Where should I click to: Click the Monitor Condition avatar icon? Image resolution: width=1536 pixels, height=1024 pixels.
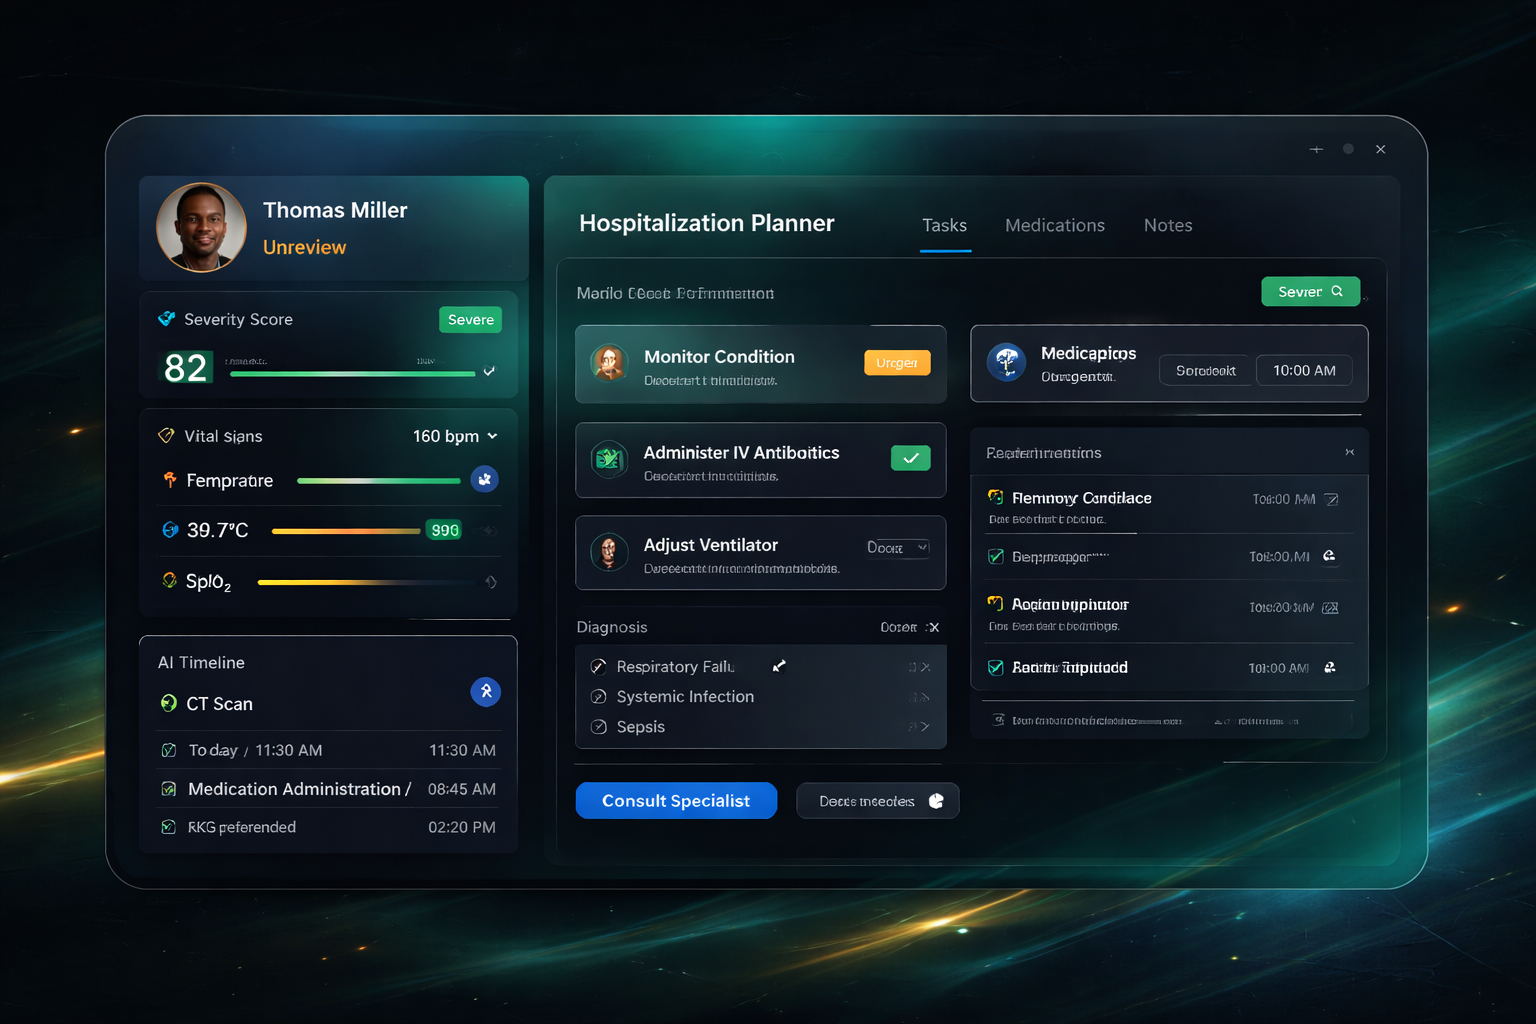click(609, 363)
